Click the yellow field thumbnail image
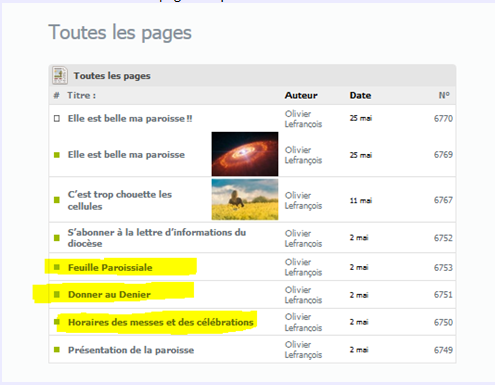The width and height of the screenshot is (495, 385). coord(245,200)
